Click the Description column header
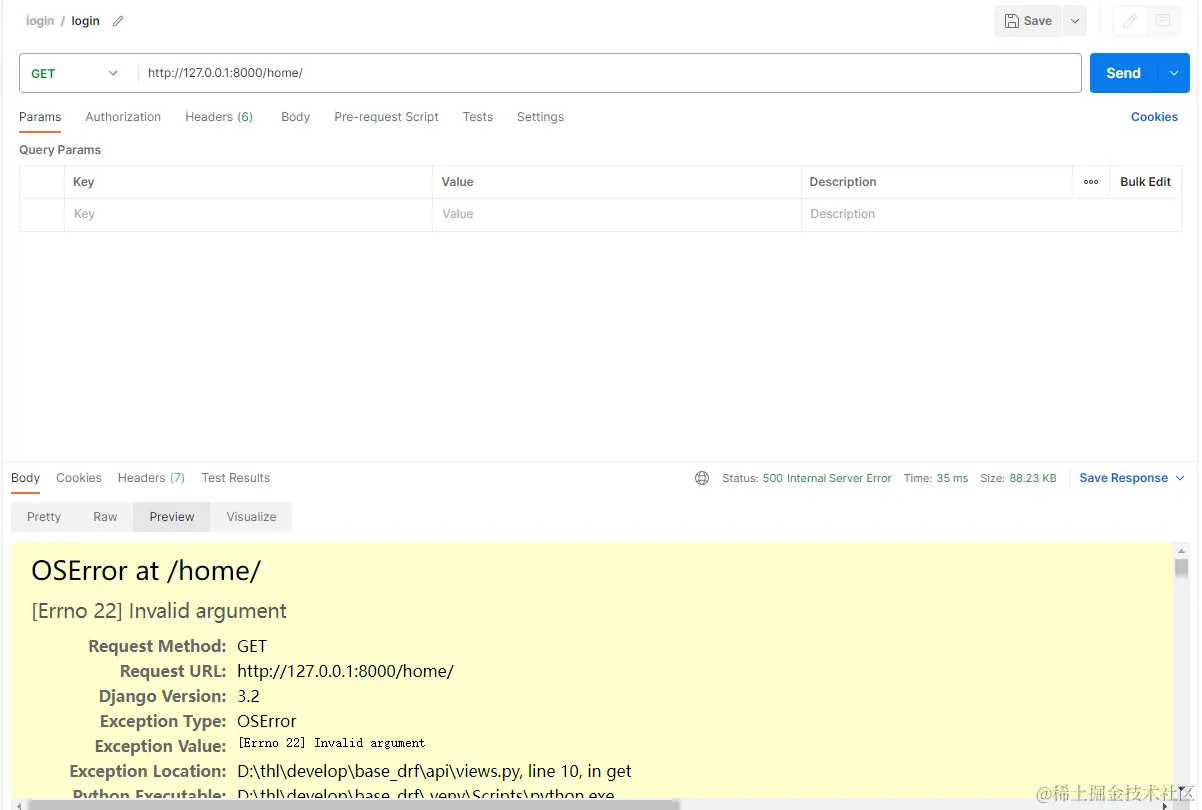The width and height of the screenshot is (1202, 810). 843,182
